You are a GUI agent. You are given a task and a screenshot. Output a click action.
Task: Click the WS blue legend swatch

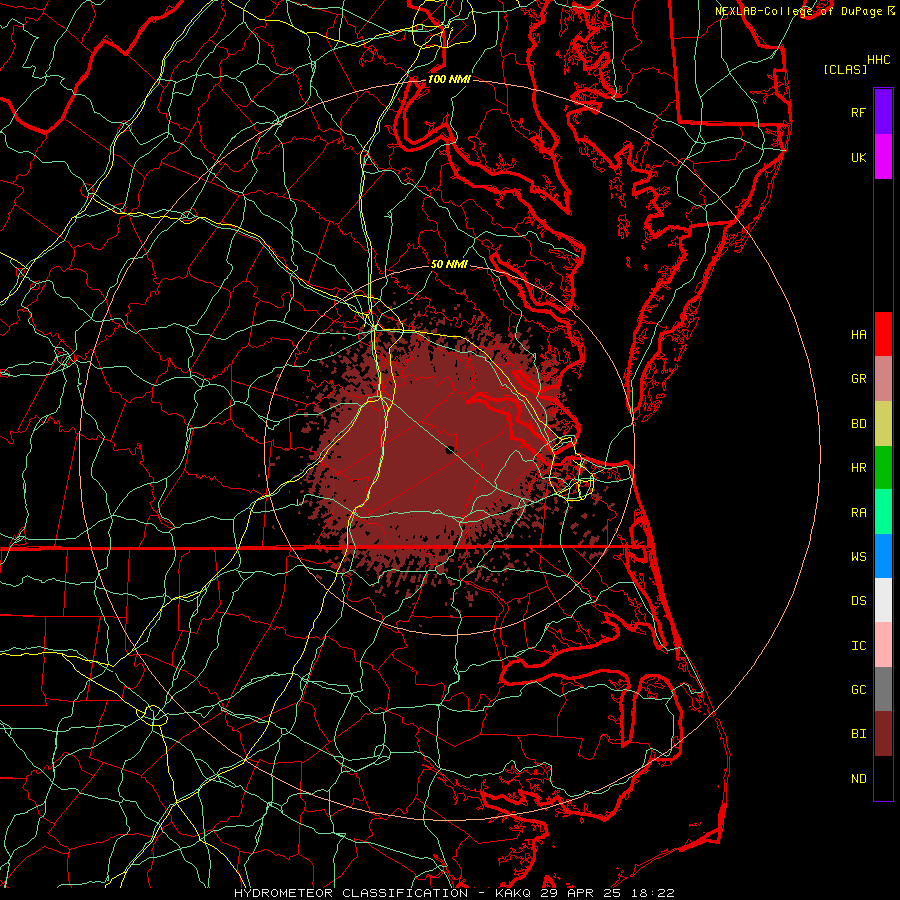pos(883,556)
